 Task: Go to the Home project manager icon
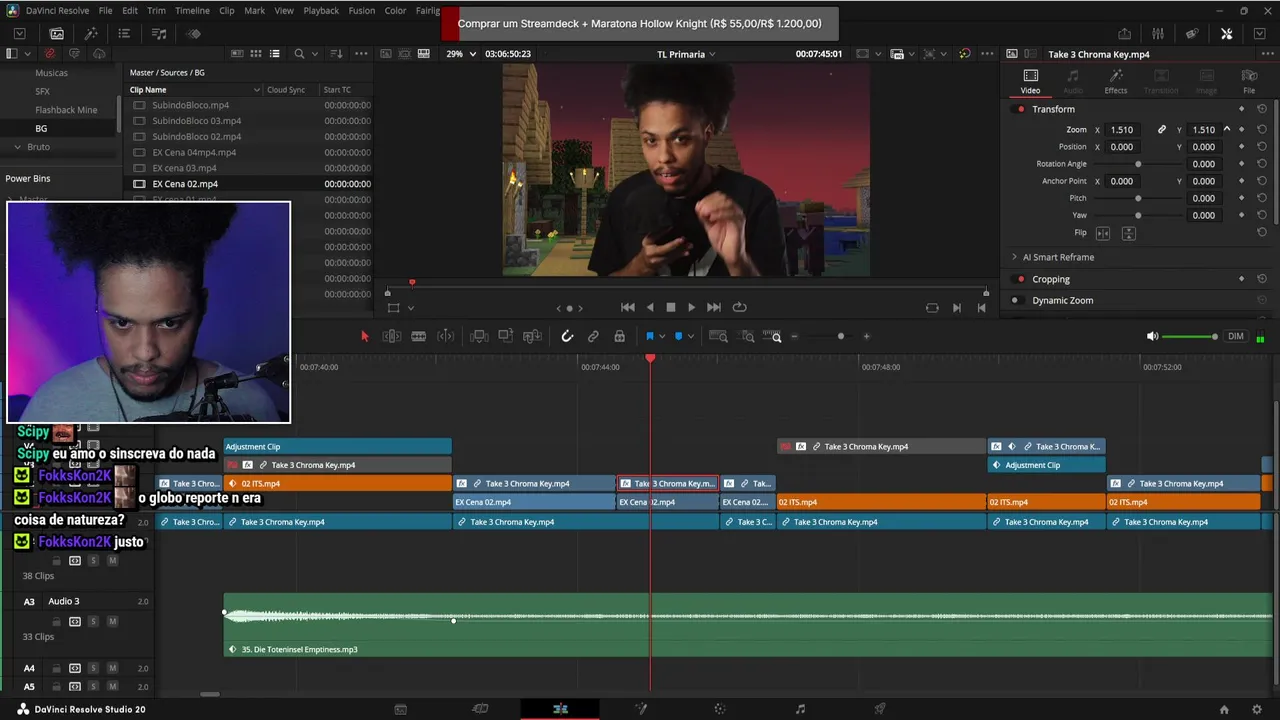point(1224,709)
